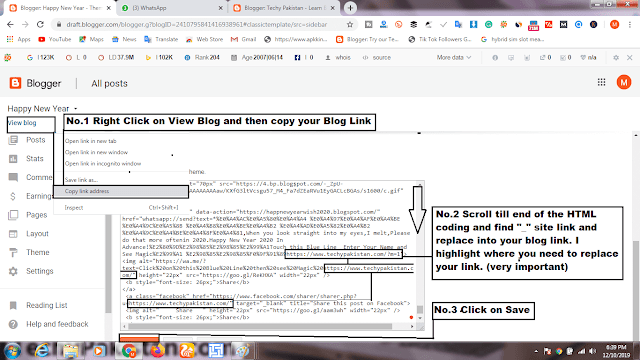Click the volume icon in system tray
This screenshot has width=640, height=360.
593,351
